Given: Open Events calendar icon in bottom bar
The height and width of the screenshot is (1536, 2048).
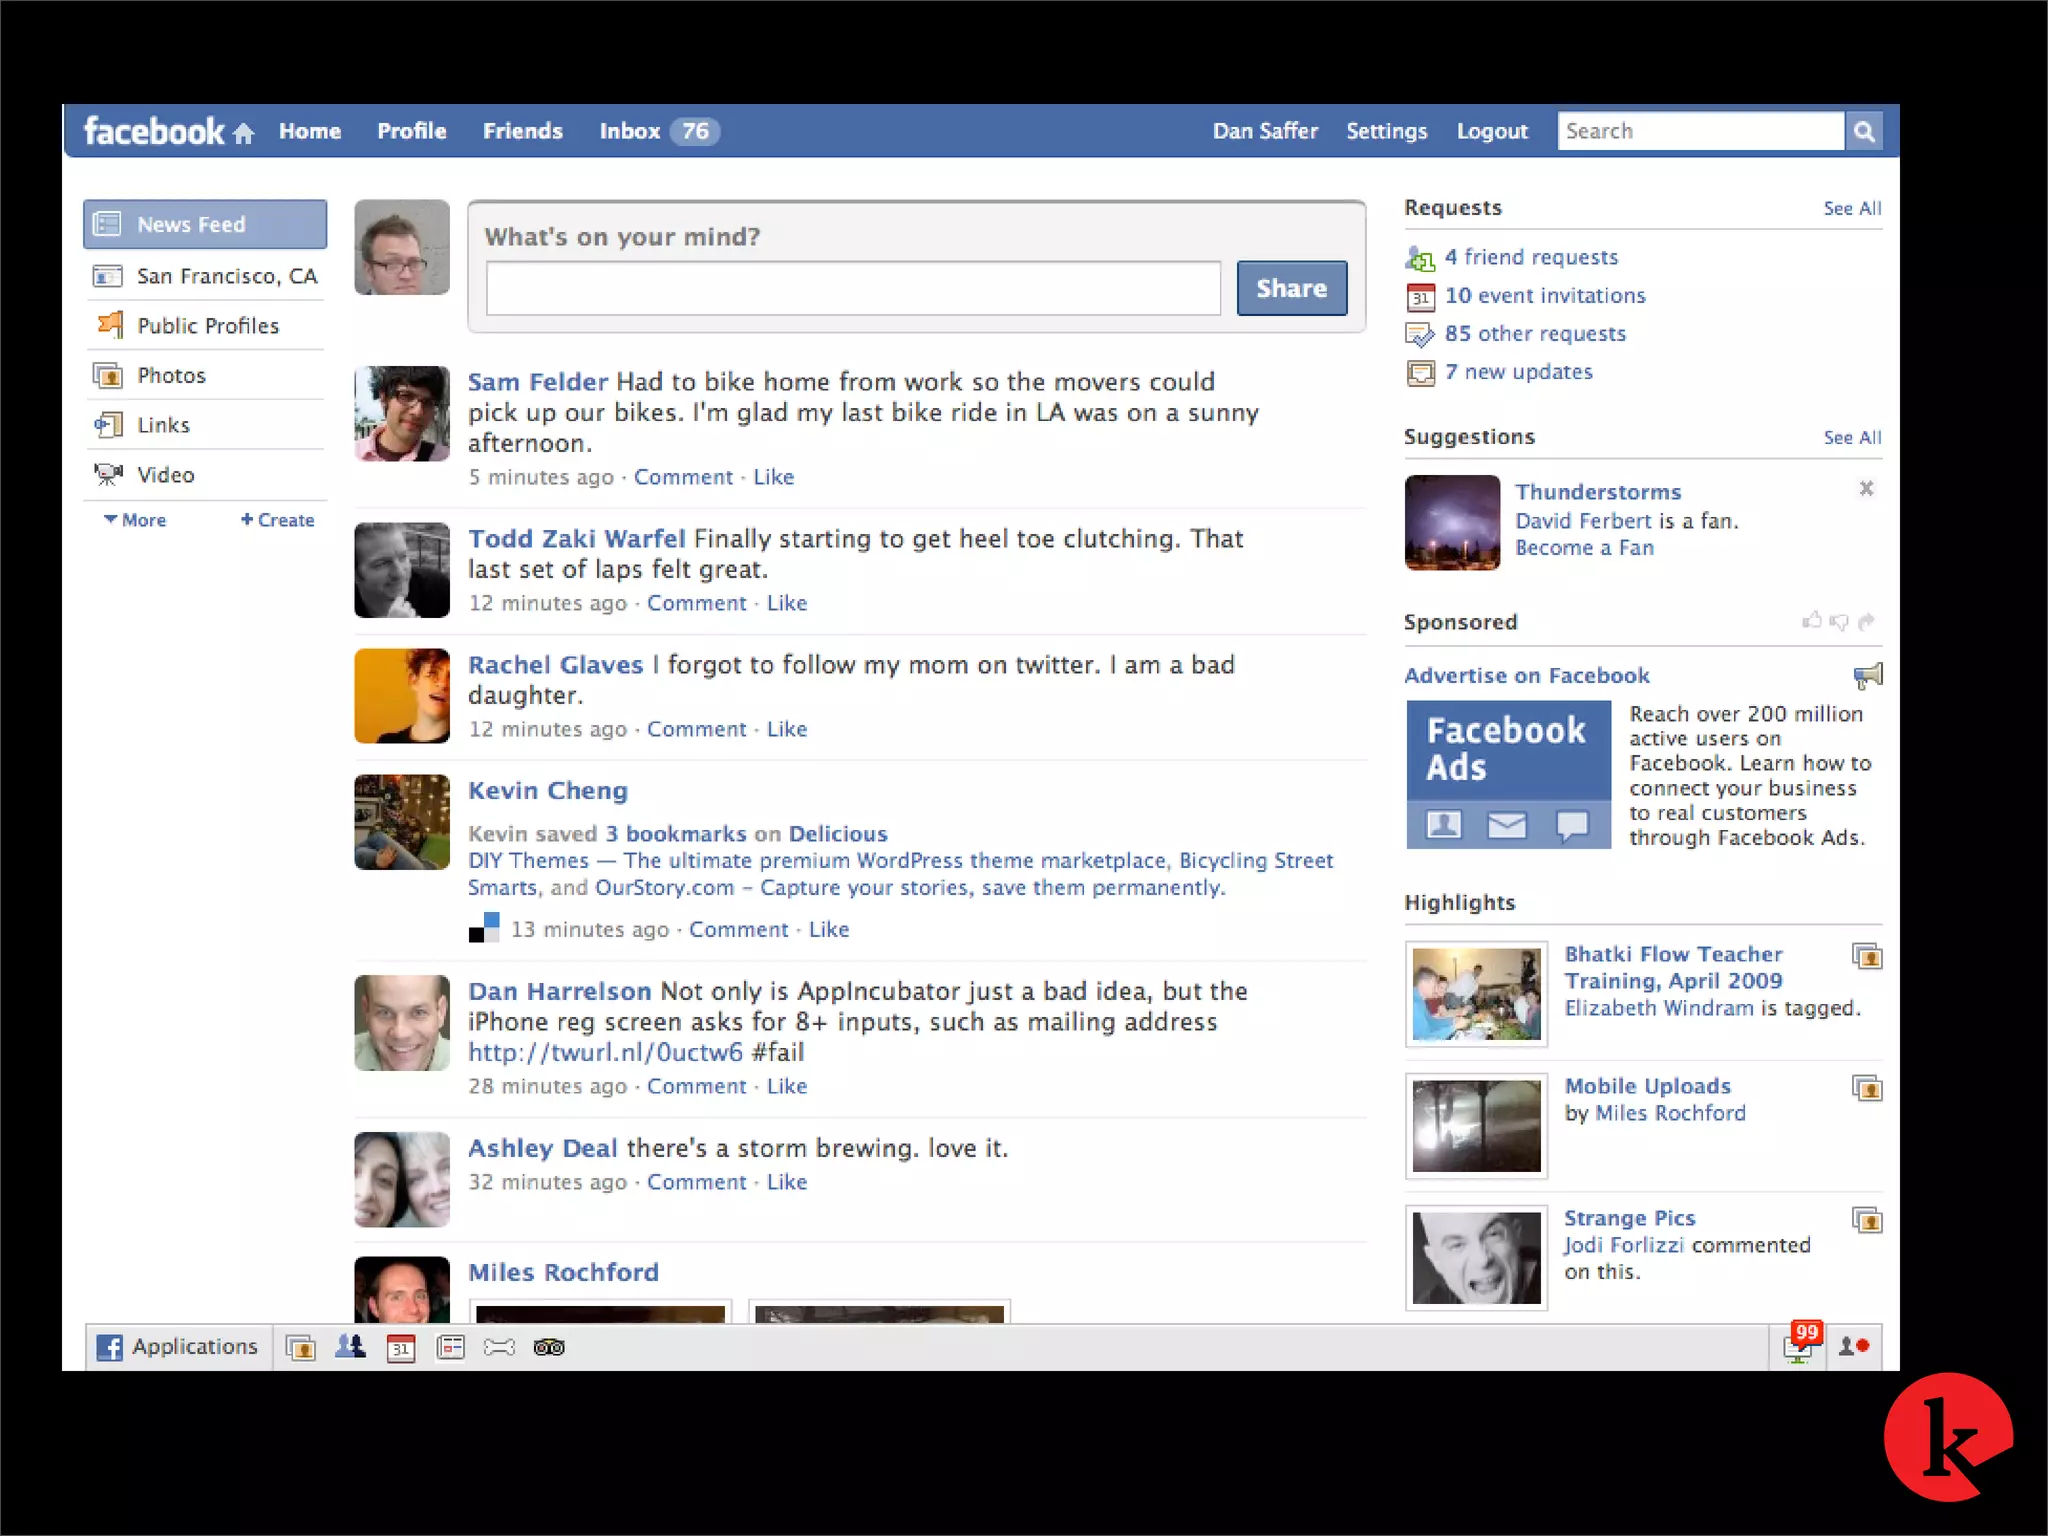Looking at the screenshot, I should tap(400, 1347).
